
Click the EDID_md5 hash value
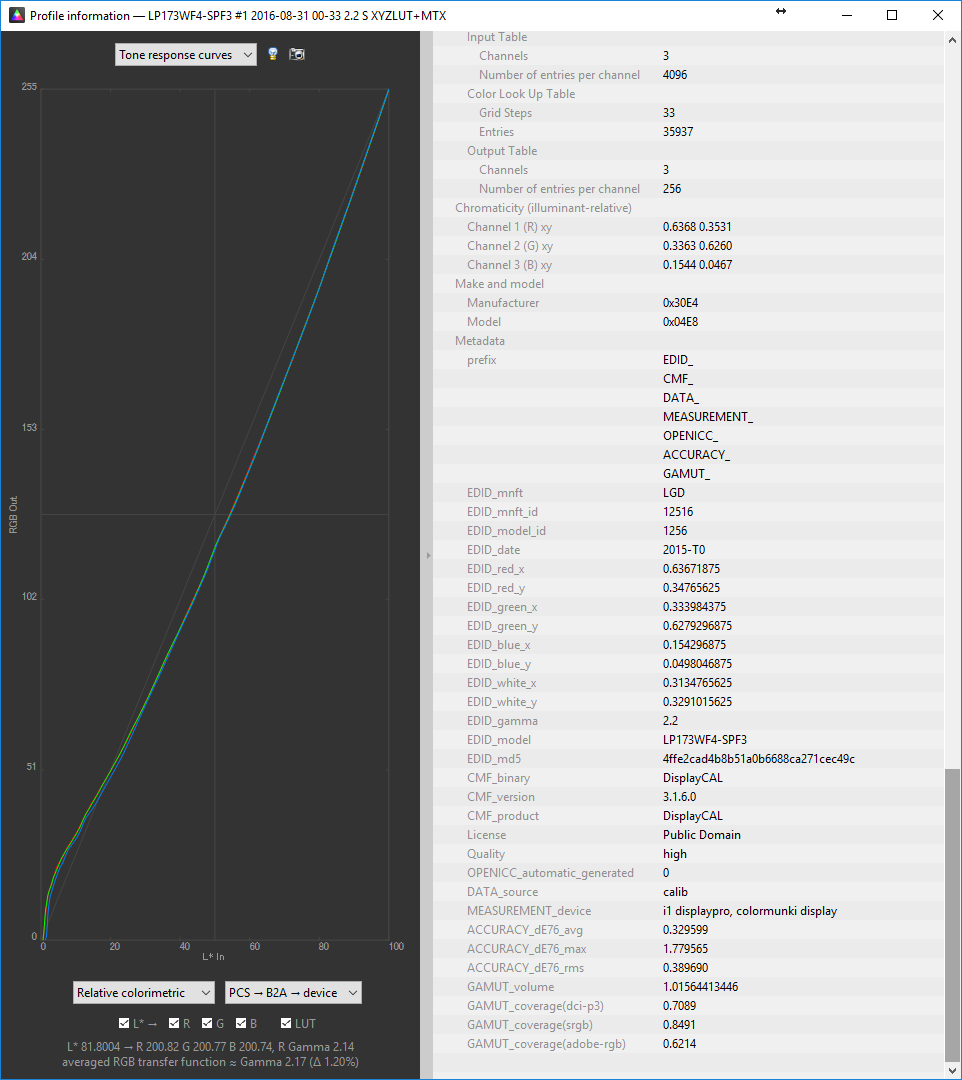759,759
